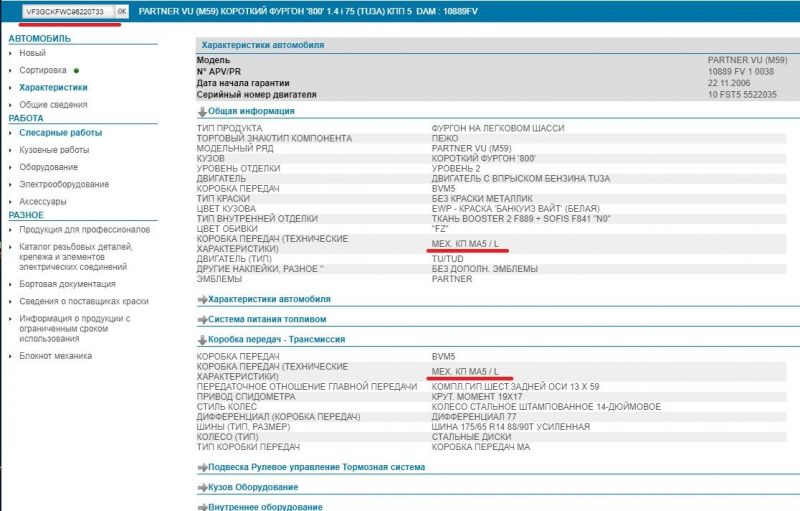Open Блокнот механика in the sidebar
800x511 pixels.
point(56,356)
